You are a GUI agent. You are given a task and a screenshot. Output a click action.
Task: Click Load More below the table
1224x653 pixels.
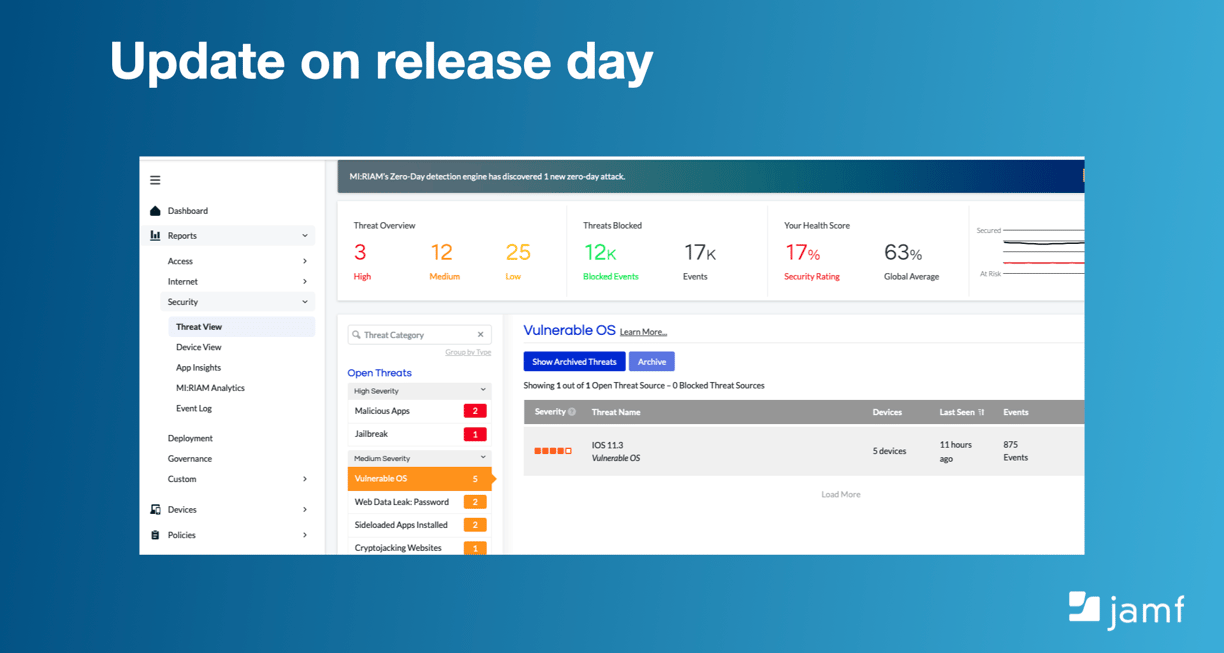(x=841, y=494)
